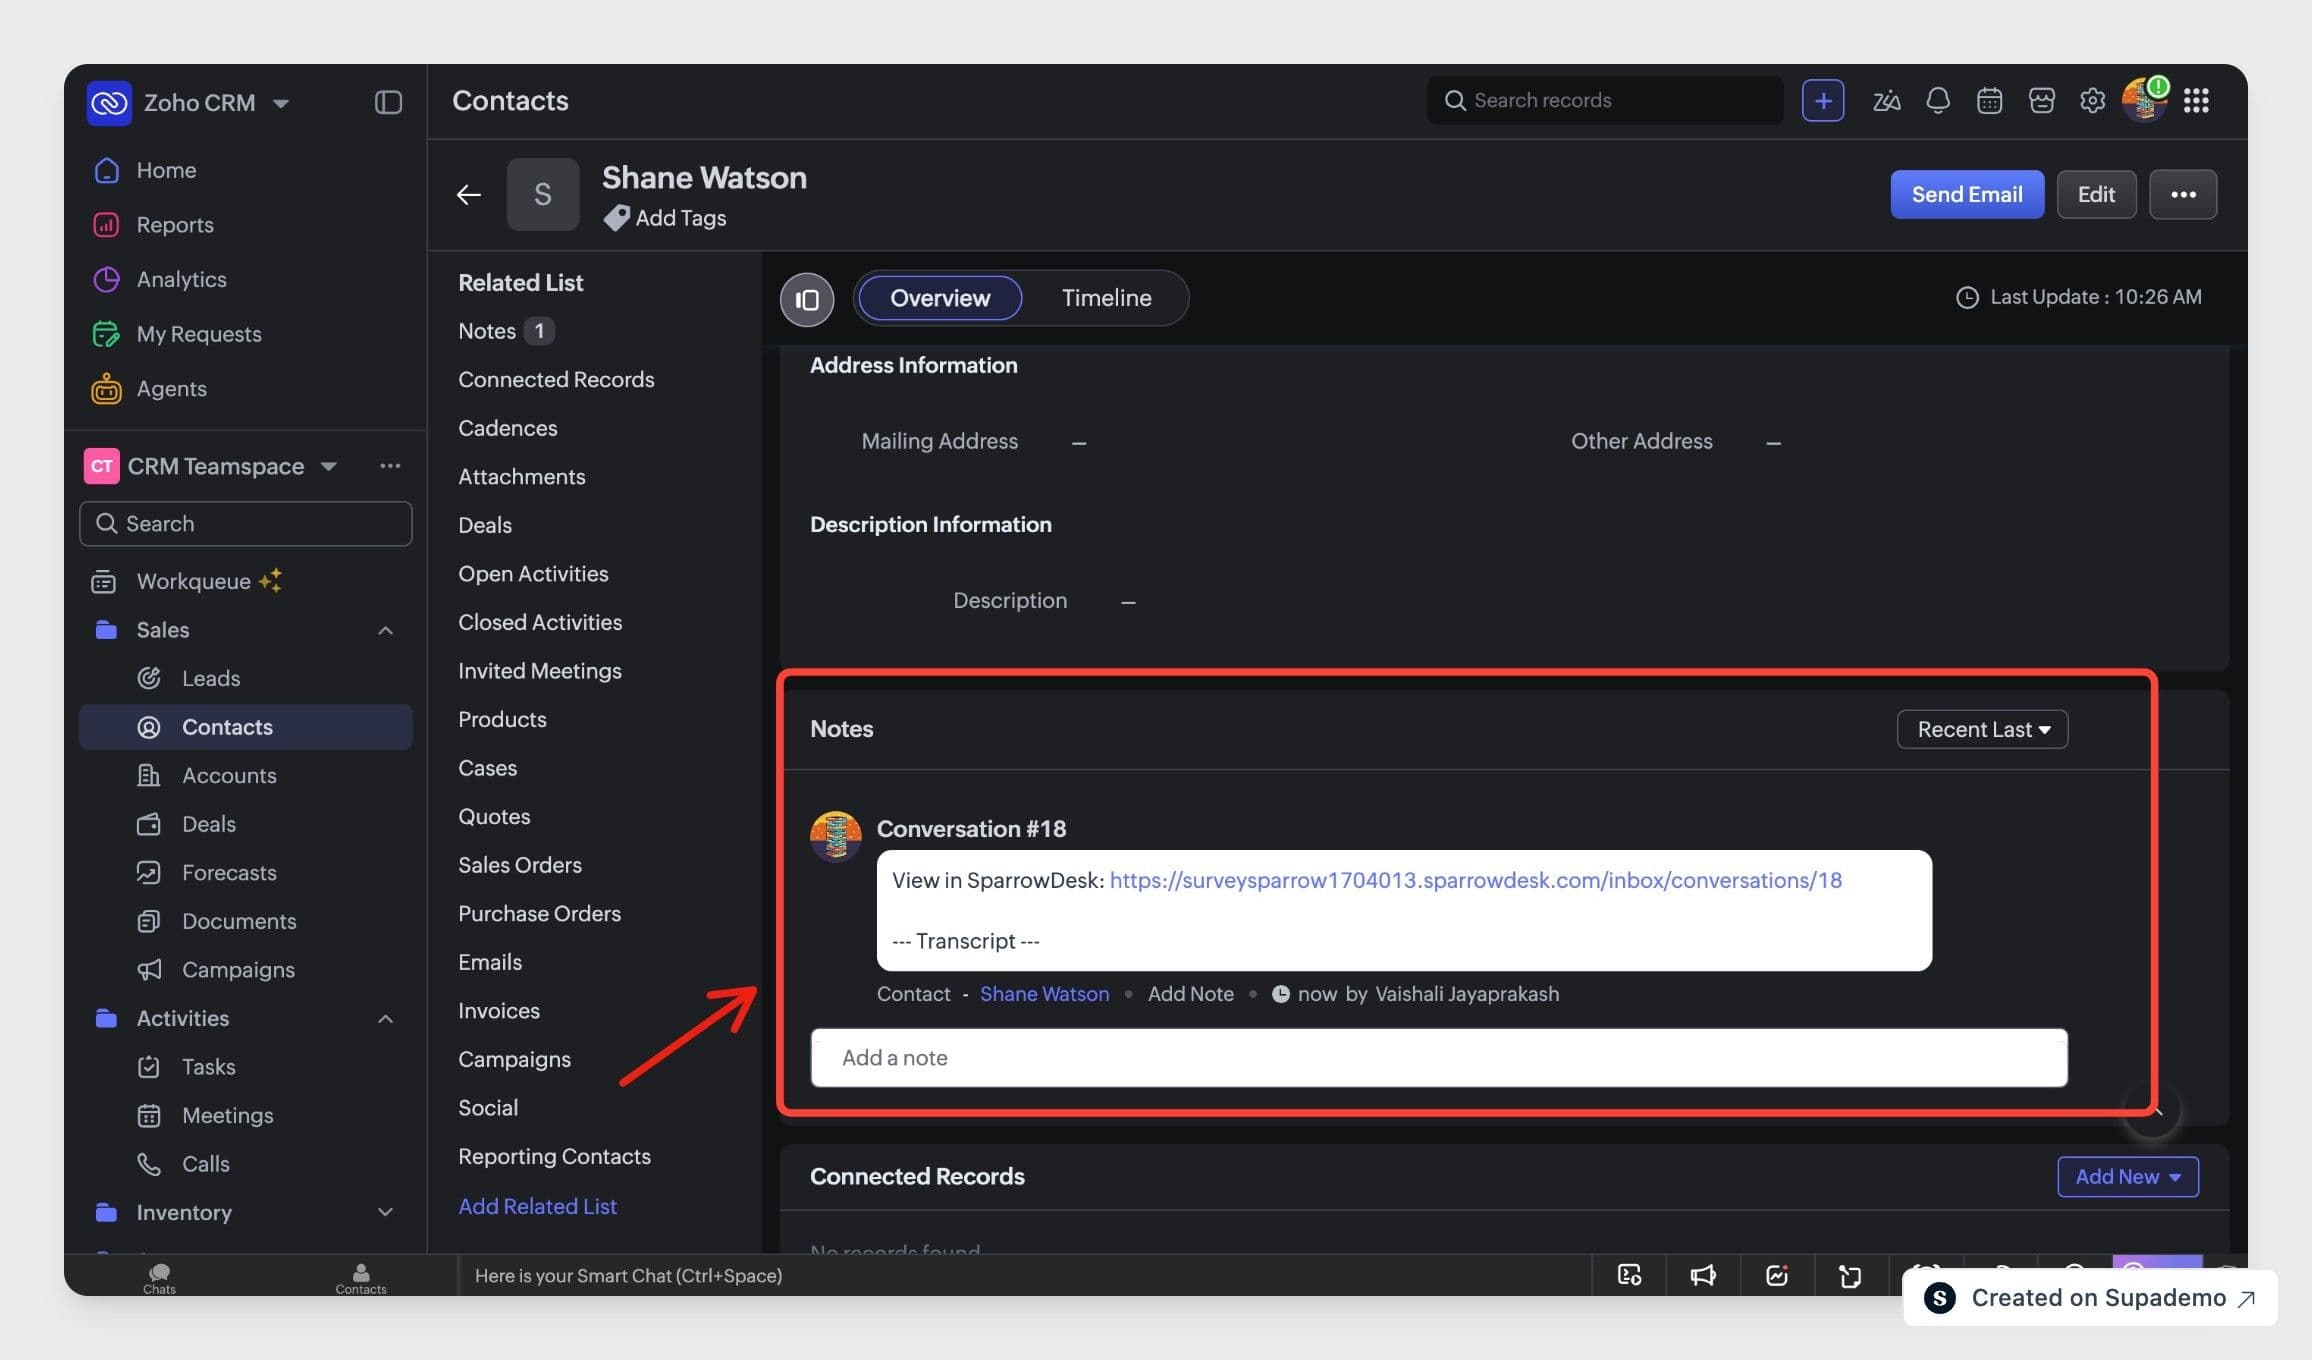
Task: Jump to Invoices in Related List
Action: click(499, 1011)
